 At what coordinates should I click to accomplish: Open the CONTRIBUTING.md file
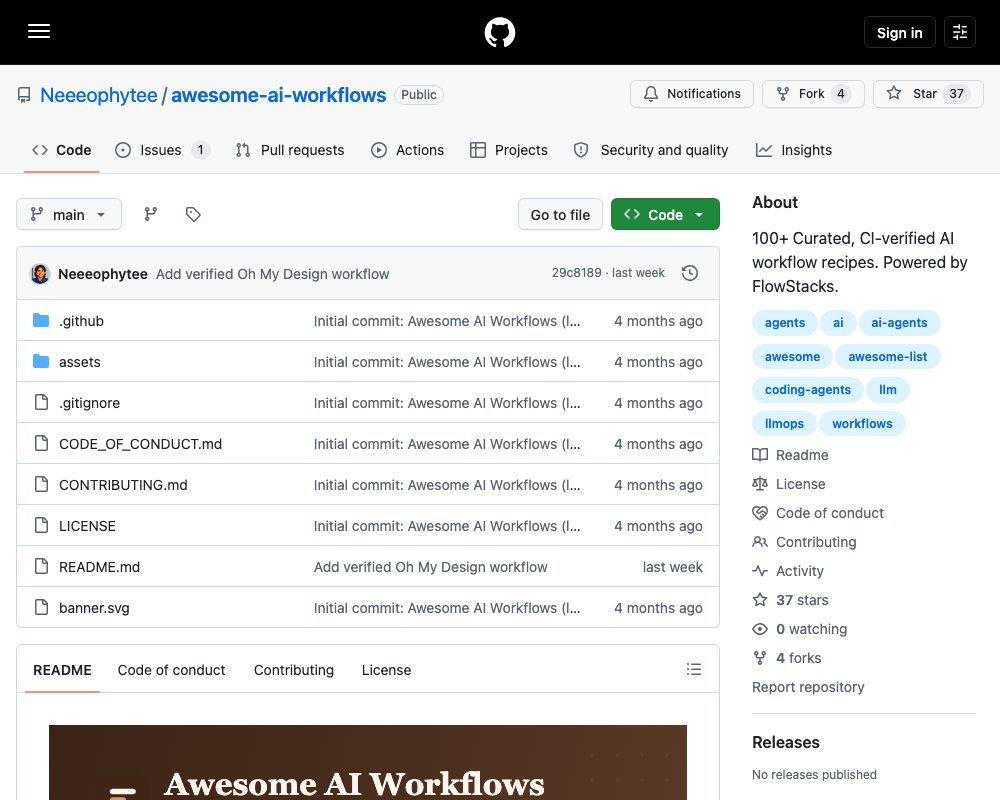coord(123,485)
